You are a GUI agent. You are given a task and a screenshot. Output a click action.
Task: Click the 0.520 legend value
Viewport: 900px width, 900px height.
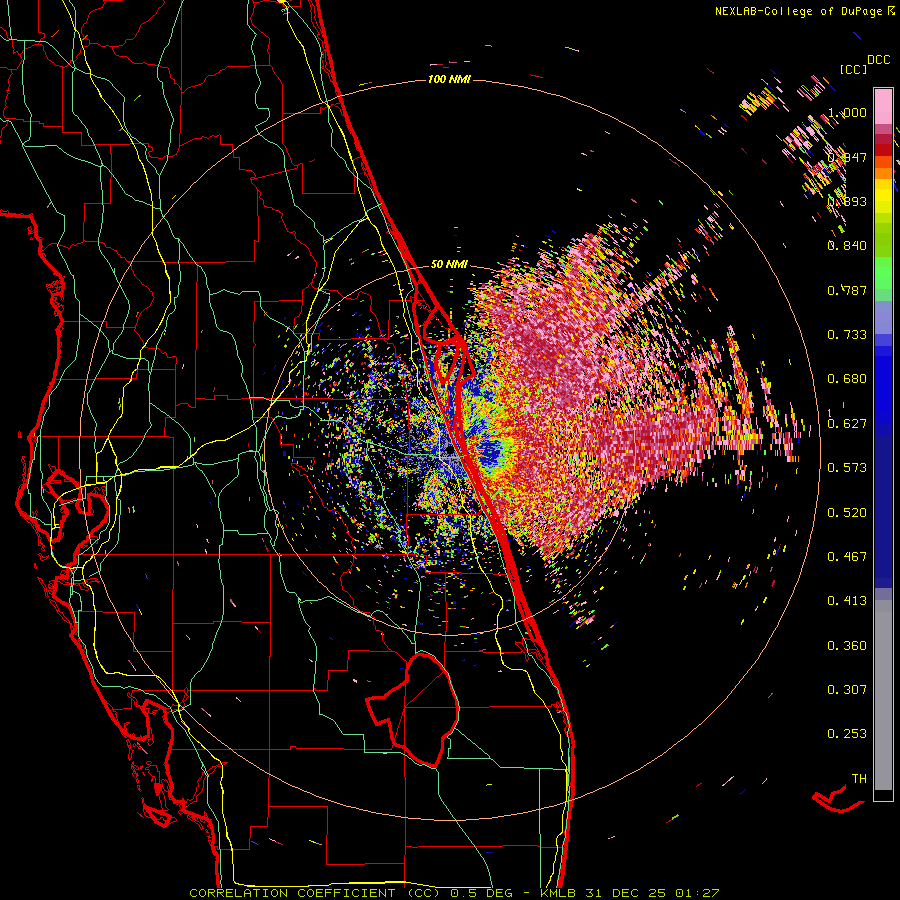(847, 513)
